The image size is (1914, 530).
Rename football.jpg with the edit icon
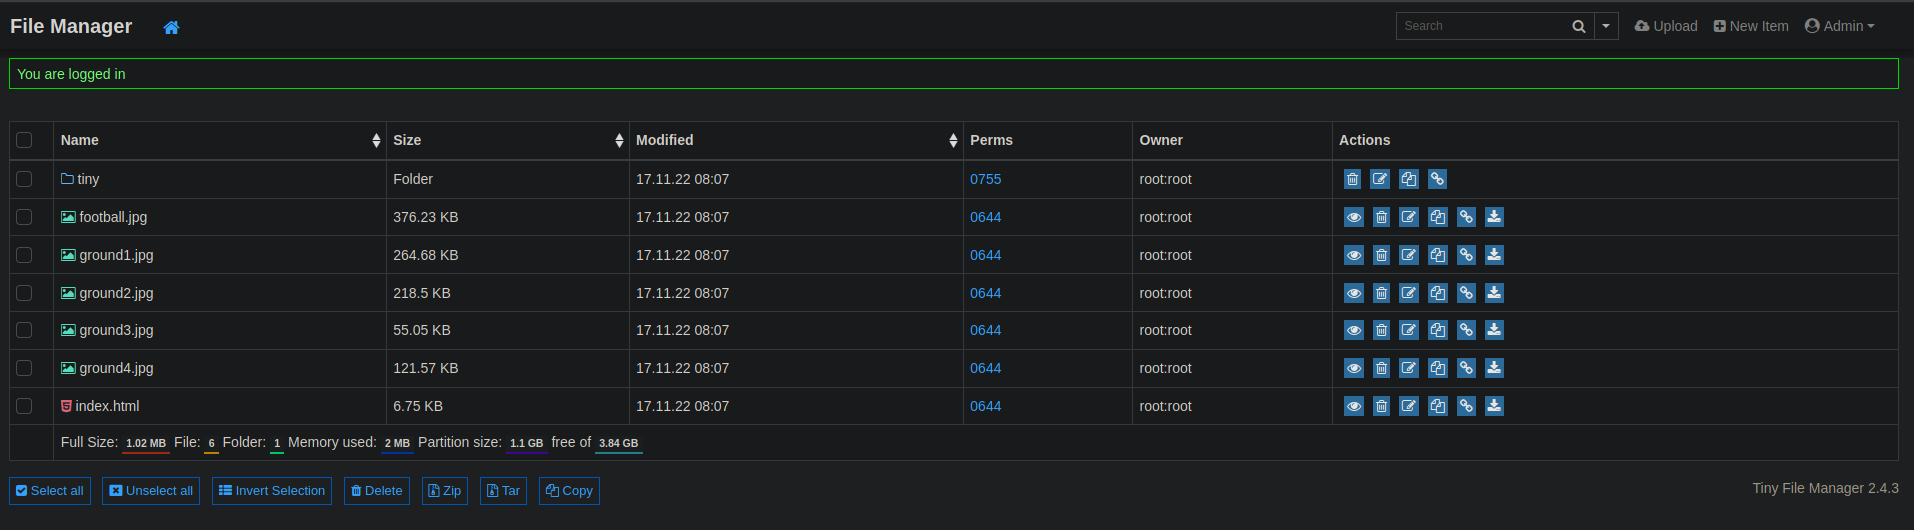coord(1409,217)
